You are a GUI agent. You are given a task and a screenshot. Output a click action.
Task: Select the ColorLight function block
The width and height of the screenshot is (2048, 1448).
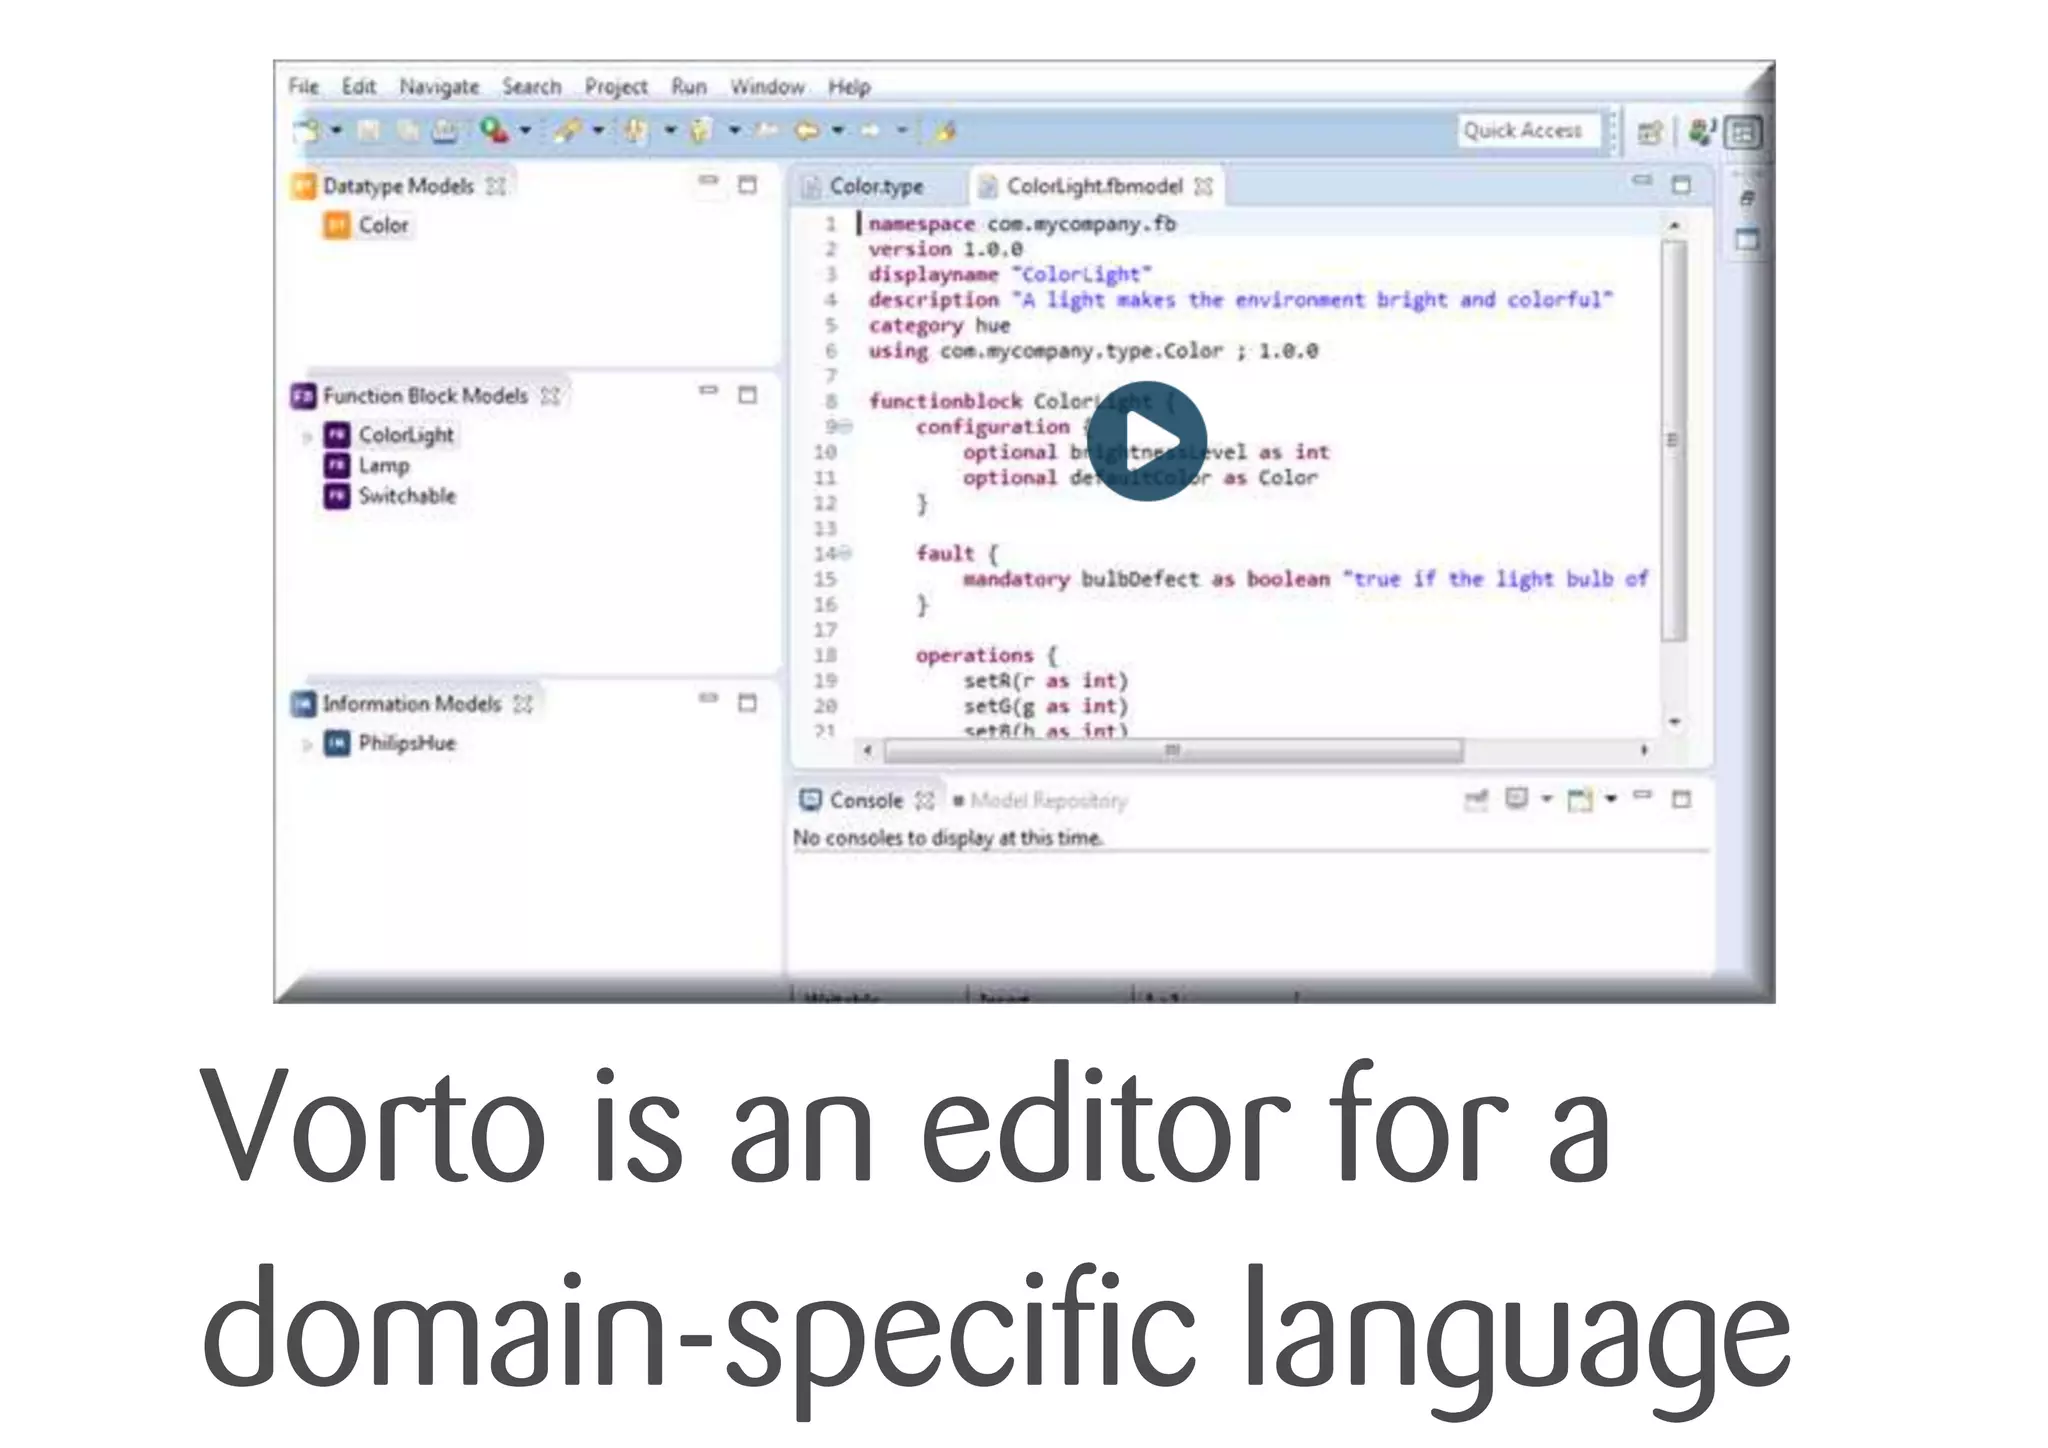406,435
